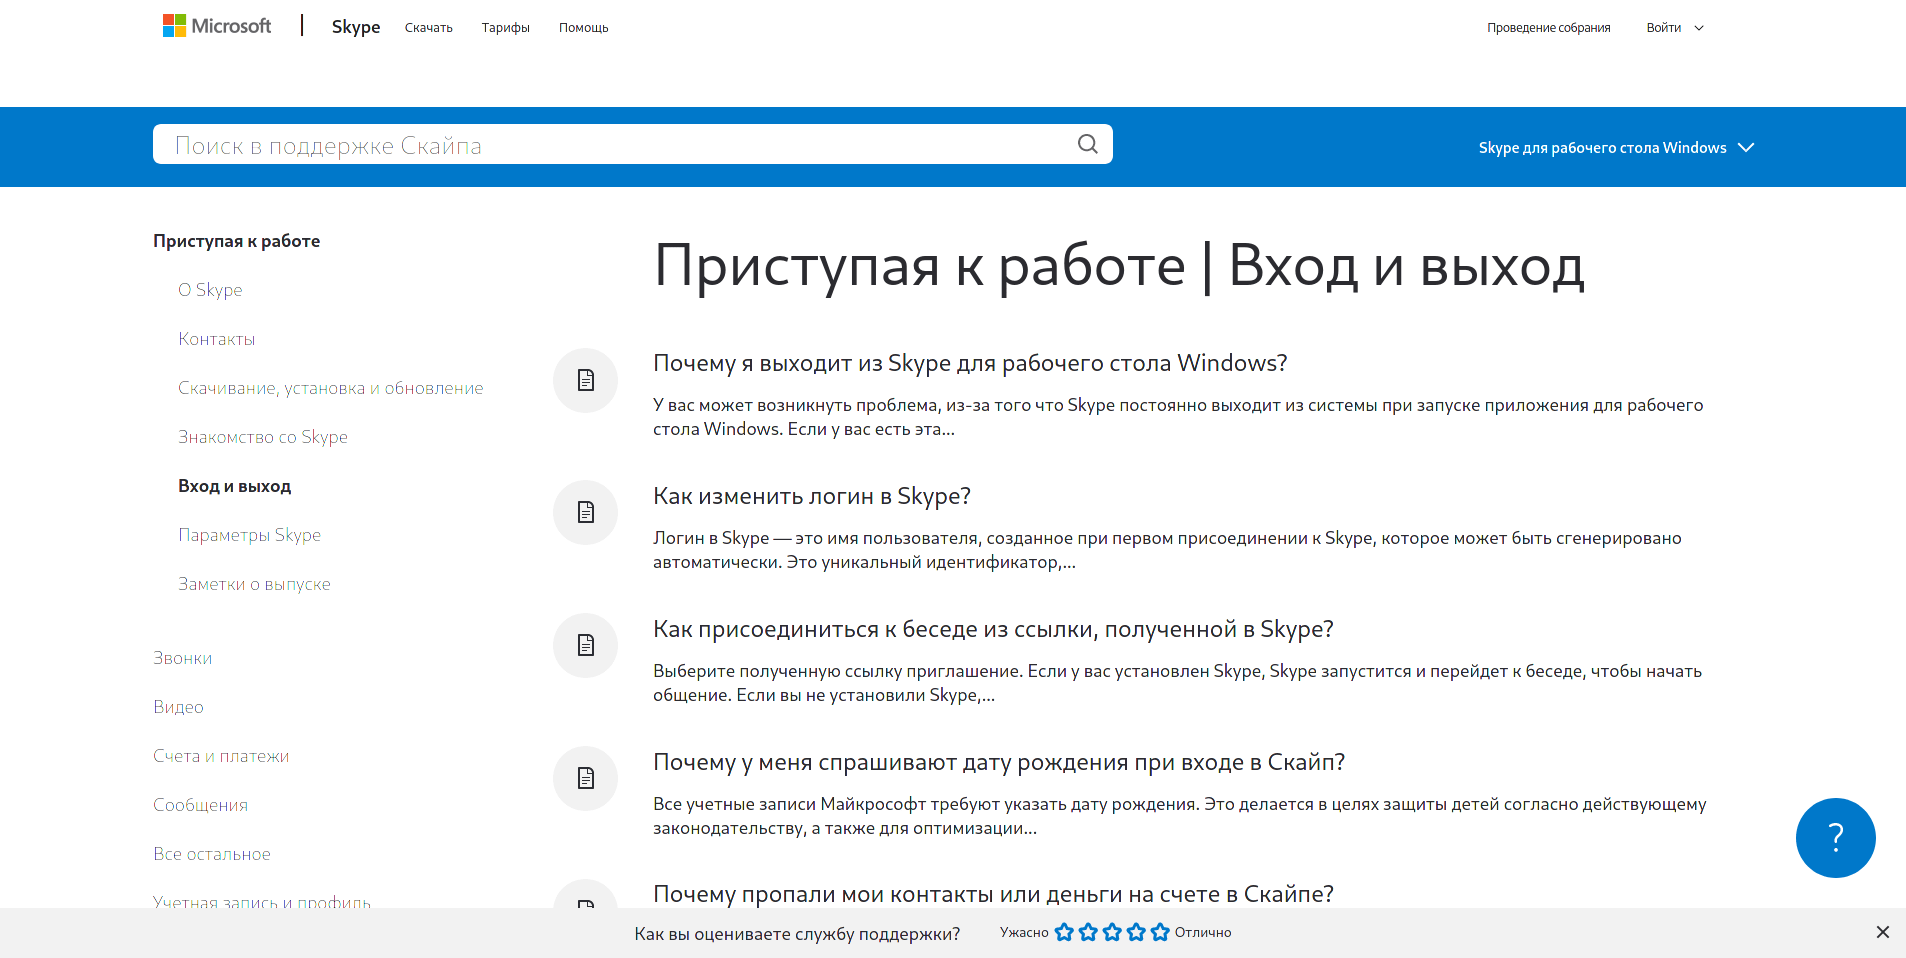Expand the Звонки section in sidebar
The width and height of the screenshot is (1906, 958).
(x=183, y=658)
